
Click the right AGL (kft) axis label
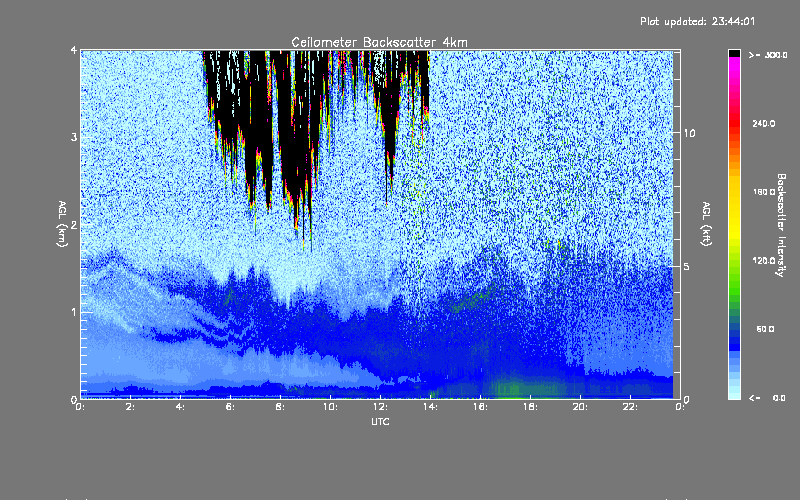[706, 224]
